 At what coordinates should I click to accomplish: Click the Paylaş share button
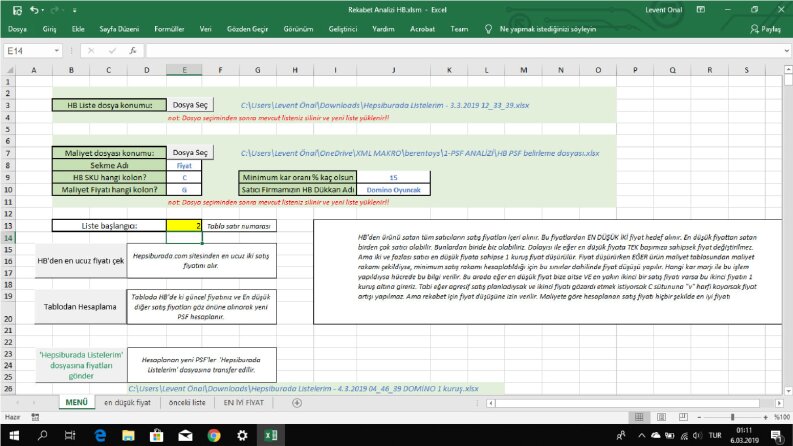coord(766,29)
